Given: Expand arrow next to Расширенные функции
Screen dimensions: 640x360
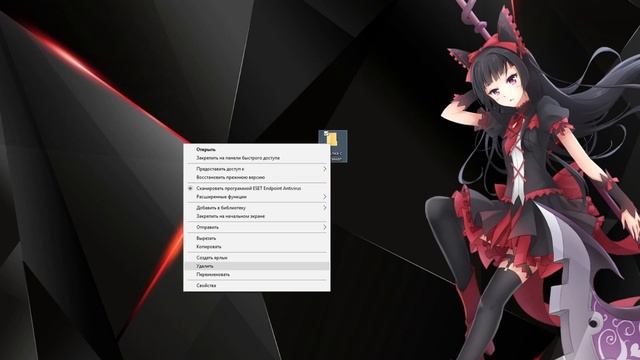Looking at the screenshot, I should [x=325, y=197].
